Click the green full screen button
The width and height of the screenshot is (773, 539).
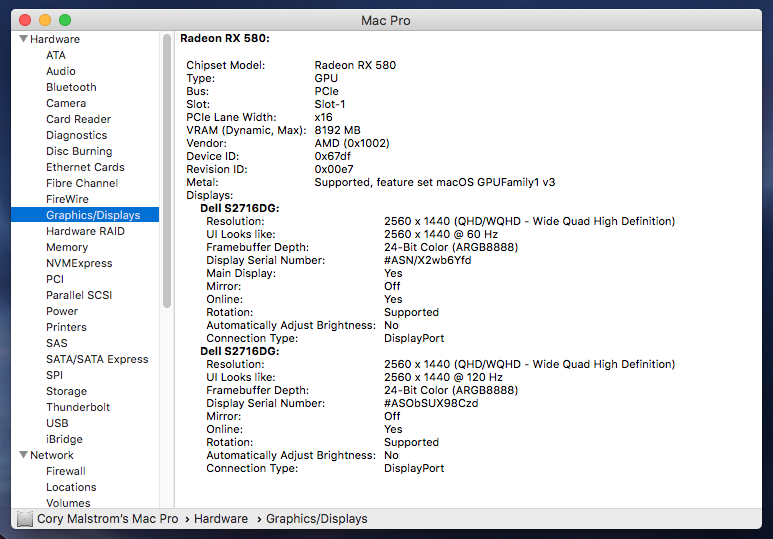[65, 20]
